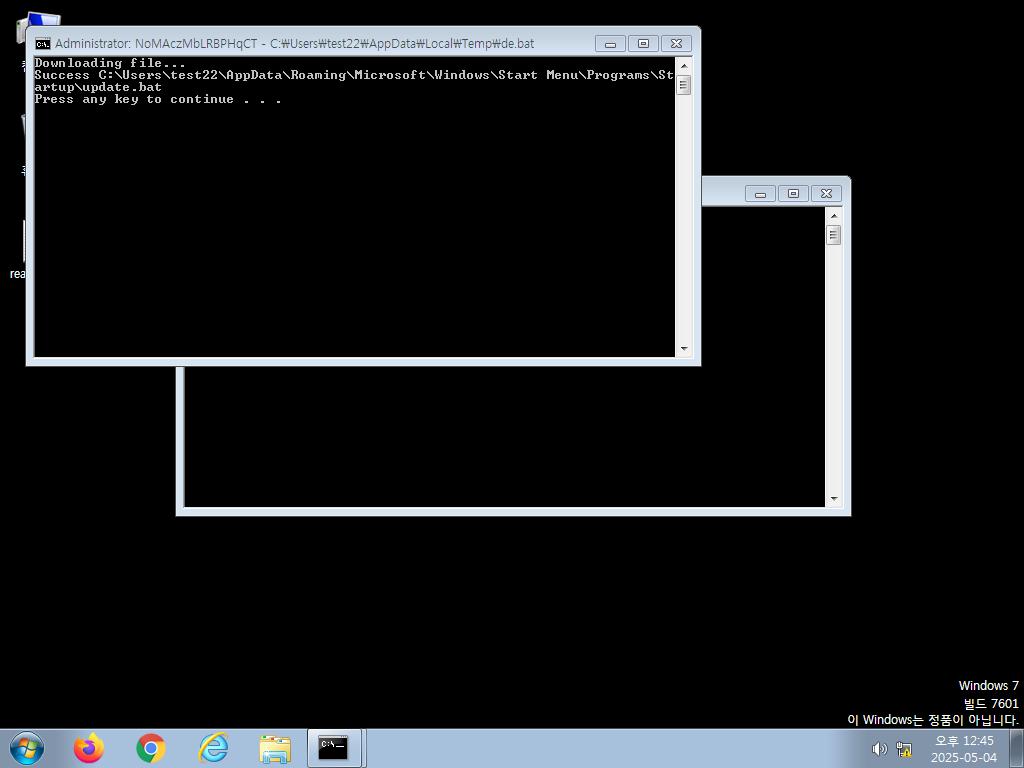
Task: Click up arrow of de.bat console scrollbar
Action: click(x=684, y=66)
